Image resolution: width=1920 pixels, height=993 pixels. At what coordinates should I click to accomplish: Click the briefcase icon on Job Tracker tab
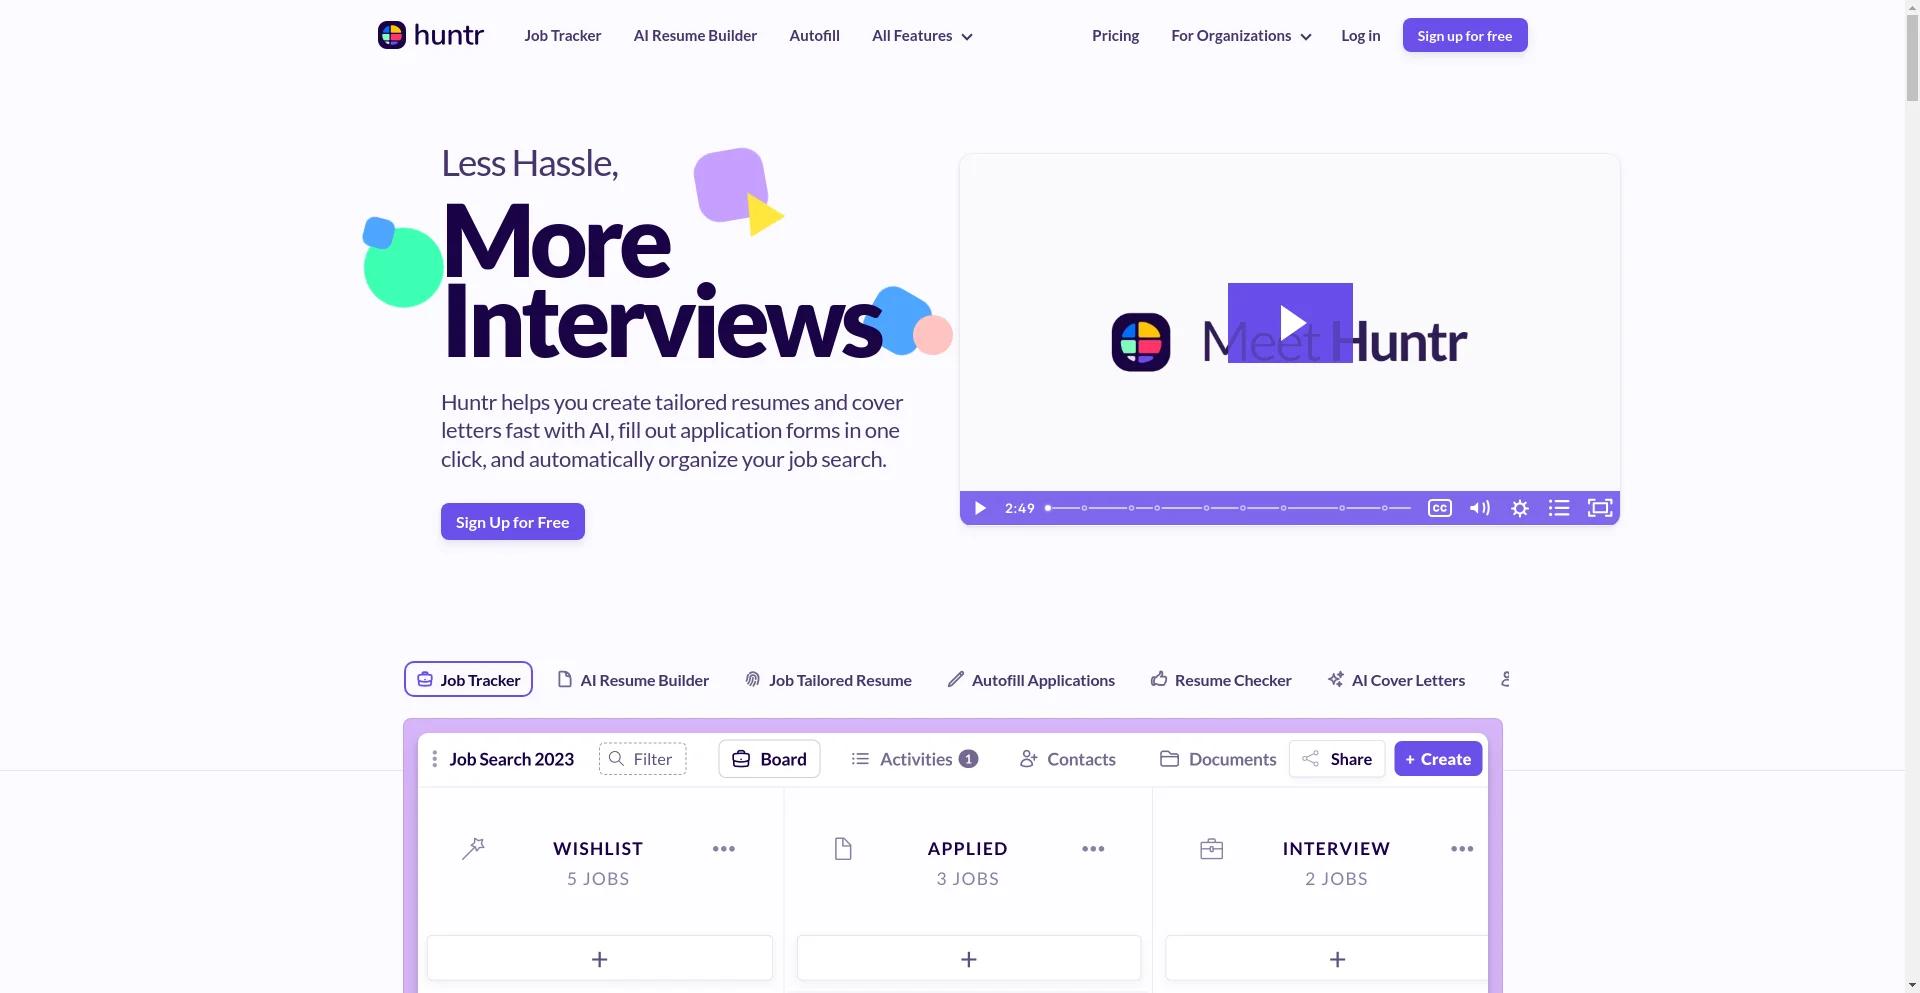coord(425,679)
